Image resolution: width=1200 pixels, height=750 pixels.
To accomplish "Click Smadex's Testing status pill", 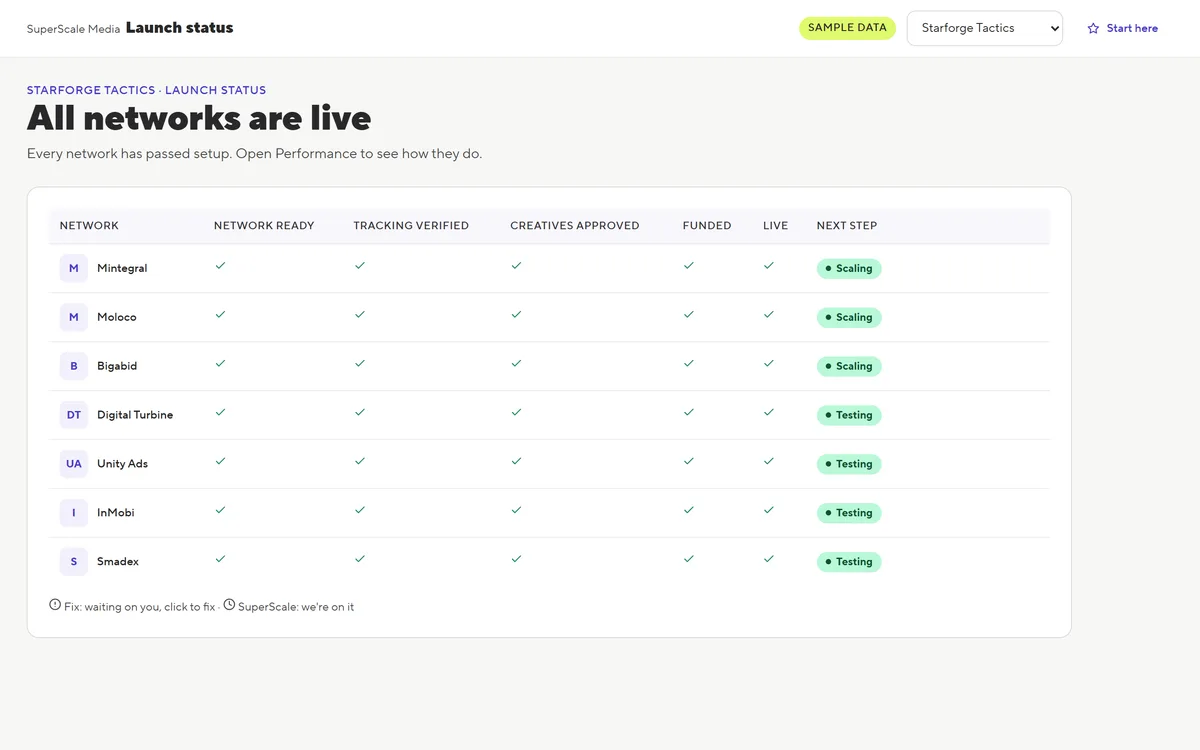I will 849,562.
